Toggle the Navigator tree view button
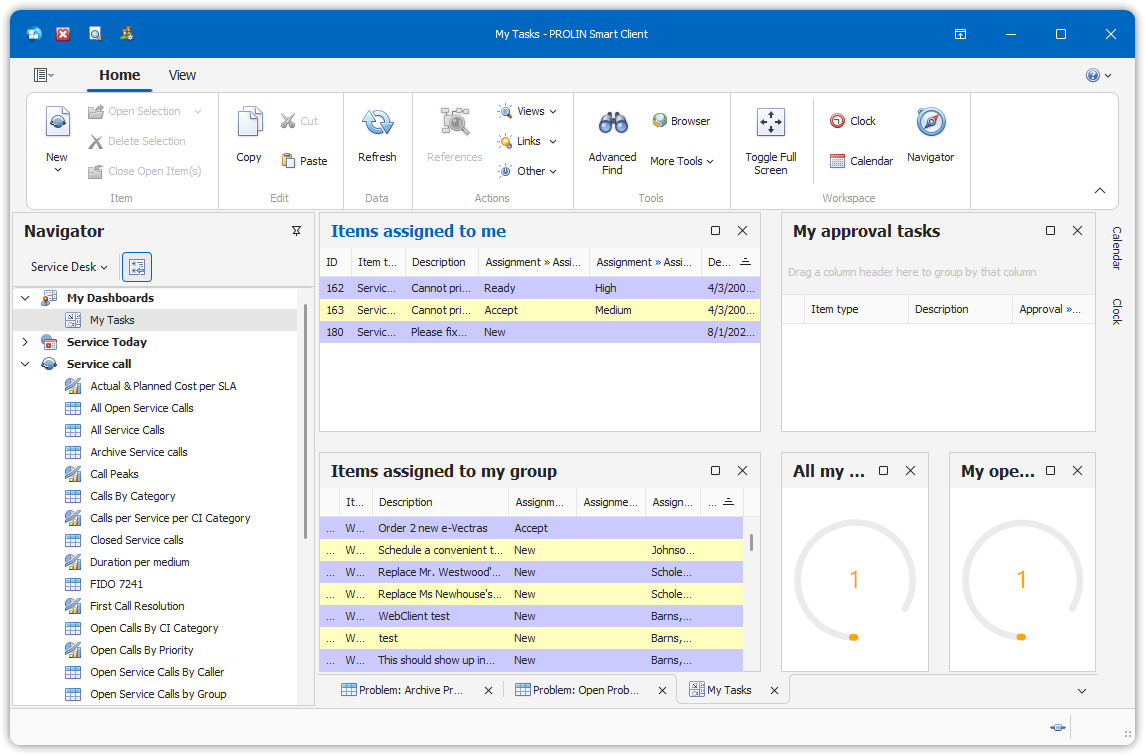Image resolution: width=1145 pixels, height=755 pixels. coord(137,267)
